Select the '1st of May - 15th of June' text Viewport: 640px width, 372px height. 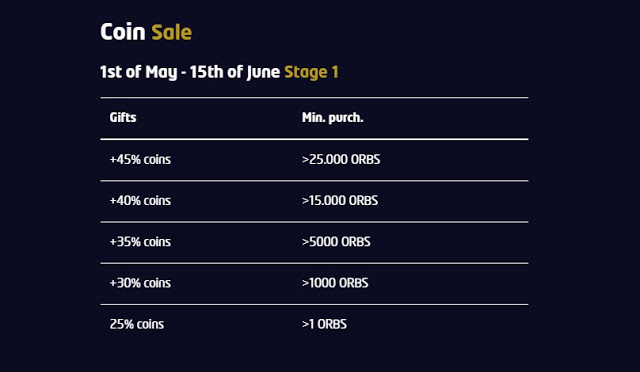(x=190, y=72)
